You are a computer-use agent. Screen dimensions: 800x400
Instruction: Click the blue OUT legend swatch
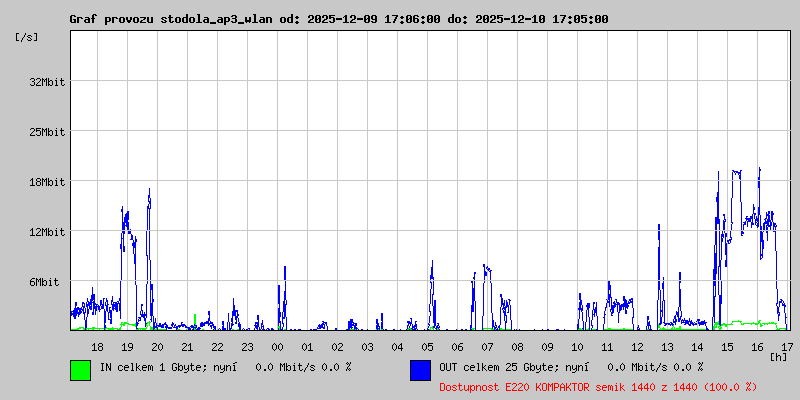pyautogui.click(x=420, y=369)
